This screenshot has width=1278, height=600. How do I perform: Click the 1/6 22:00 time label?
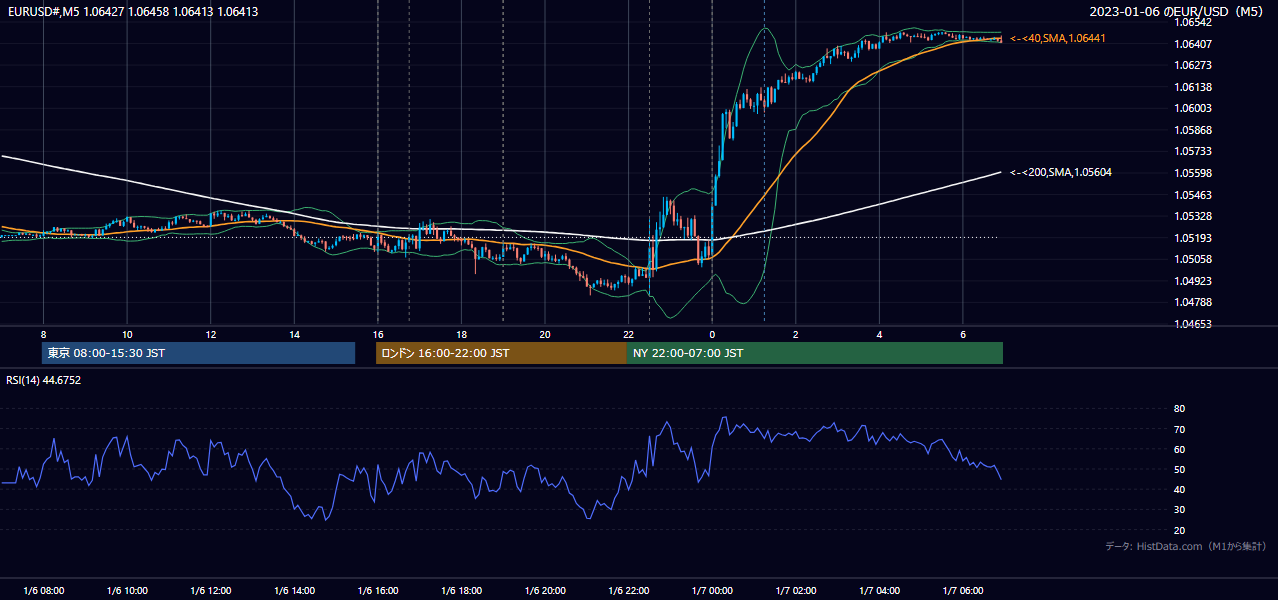coord(628,591)
